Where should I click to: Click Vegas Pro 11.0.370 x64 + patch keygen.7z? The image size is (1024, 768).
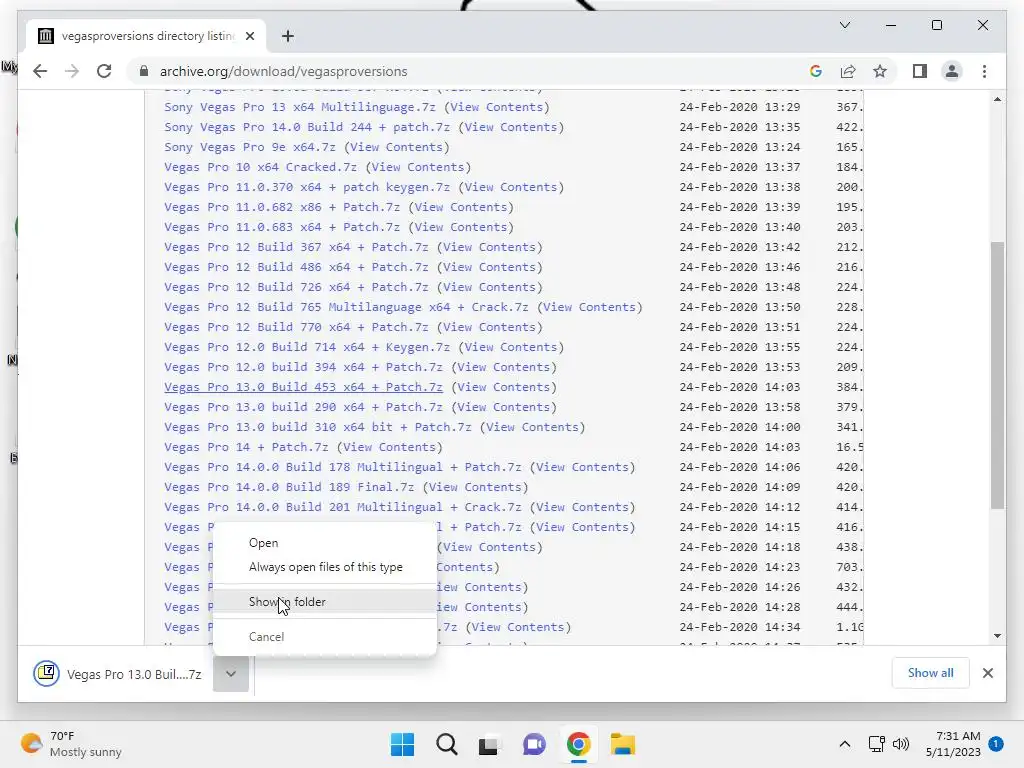(x=307, y=187)
